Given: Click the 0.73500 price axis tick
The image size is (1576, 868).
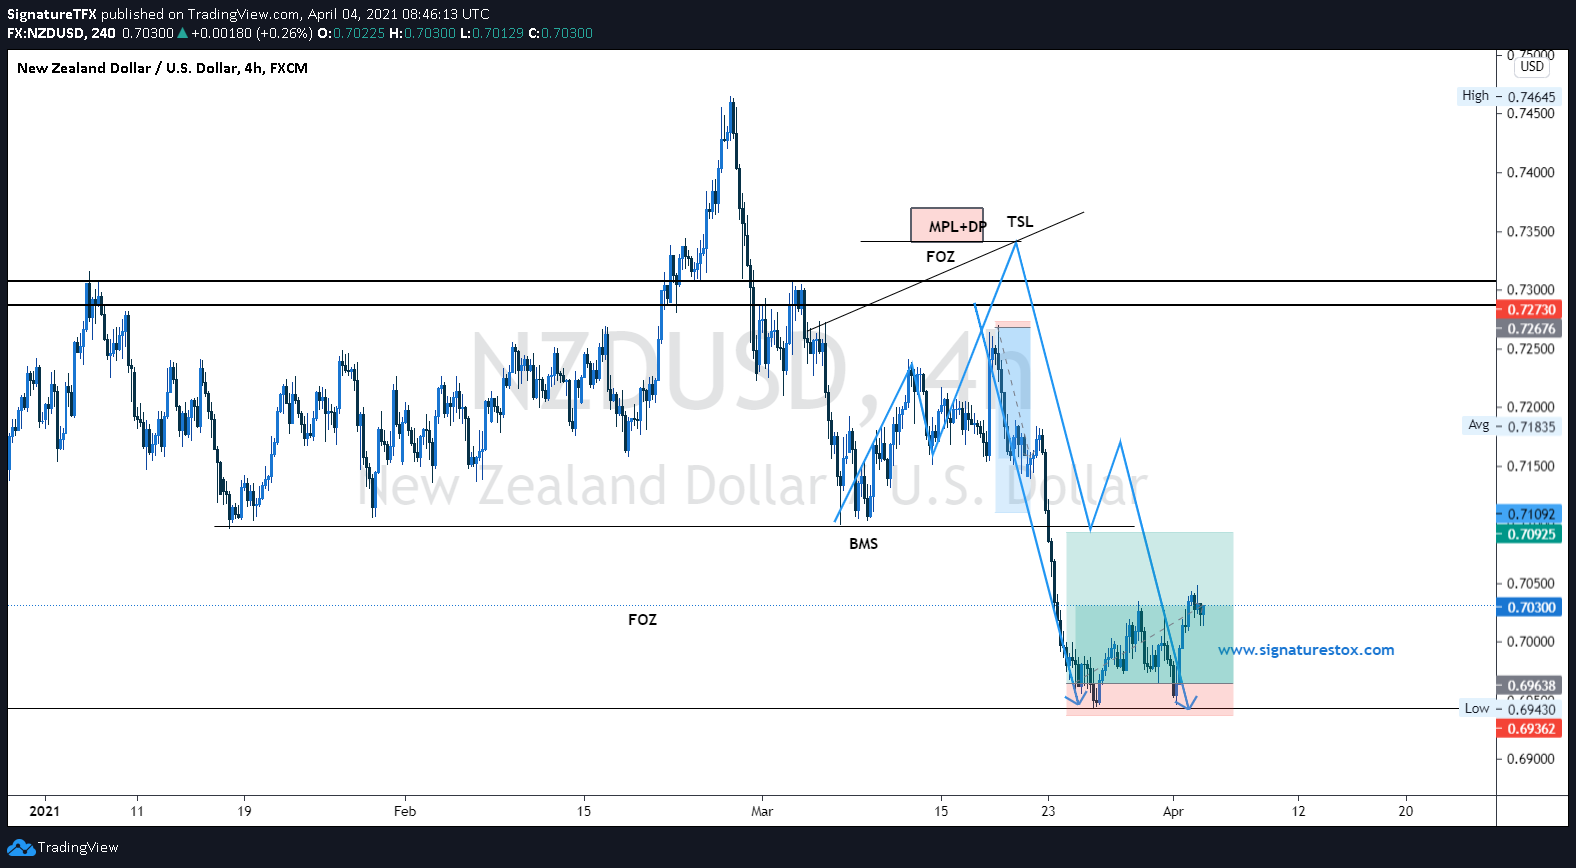Looking at the screenshot, I should click(x=1531, y=232).
